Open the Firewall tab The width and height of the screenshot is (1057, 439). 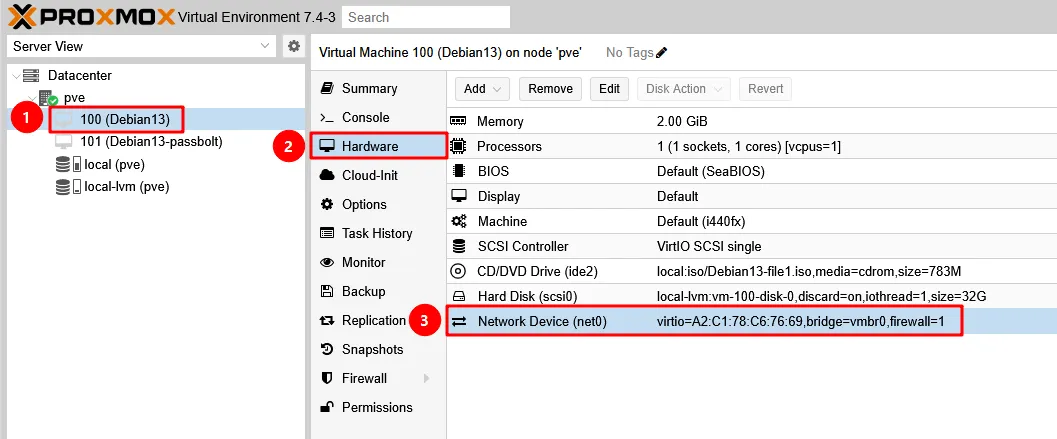pyautogui.click(x=378, y=378)
